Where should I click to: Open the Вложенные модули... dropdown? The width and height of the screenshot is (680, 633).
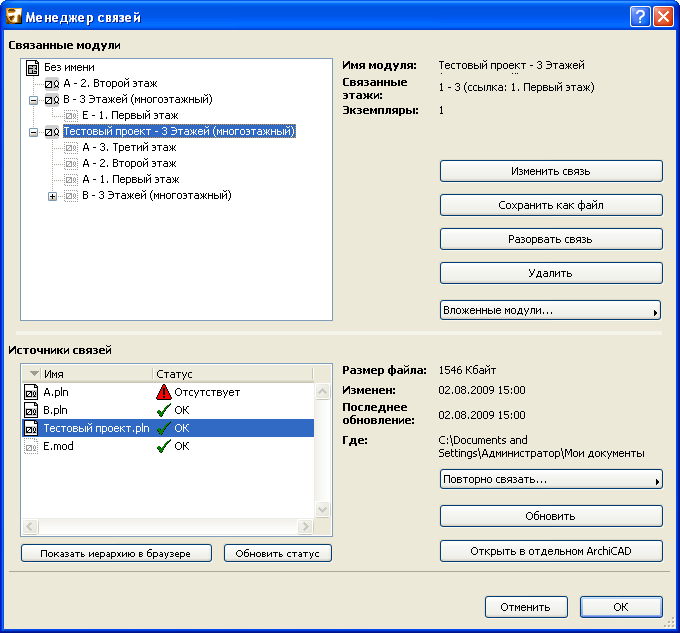click(x=550, y=310)
